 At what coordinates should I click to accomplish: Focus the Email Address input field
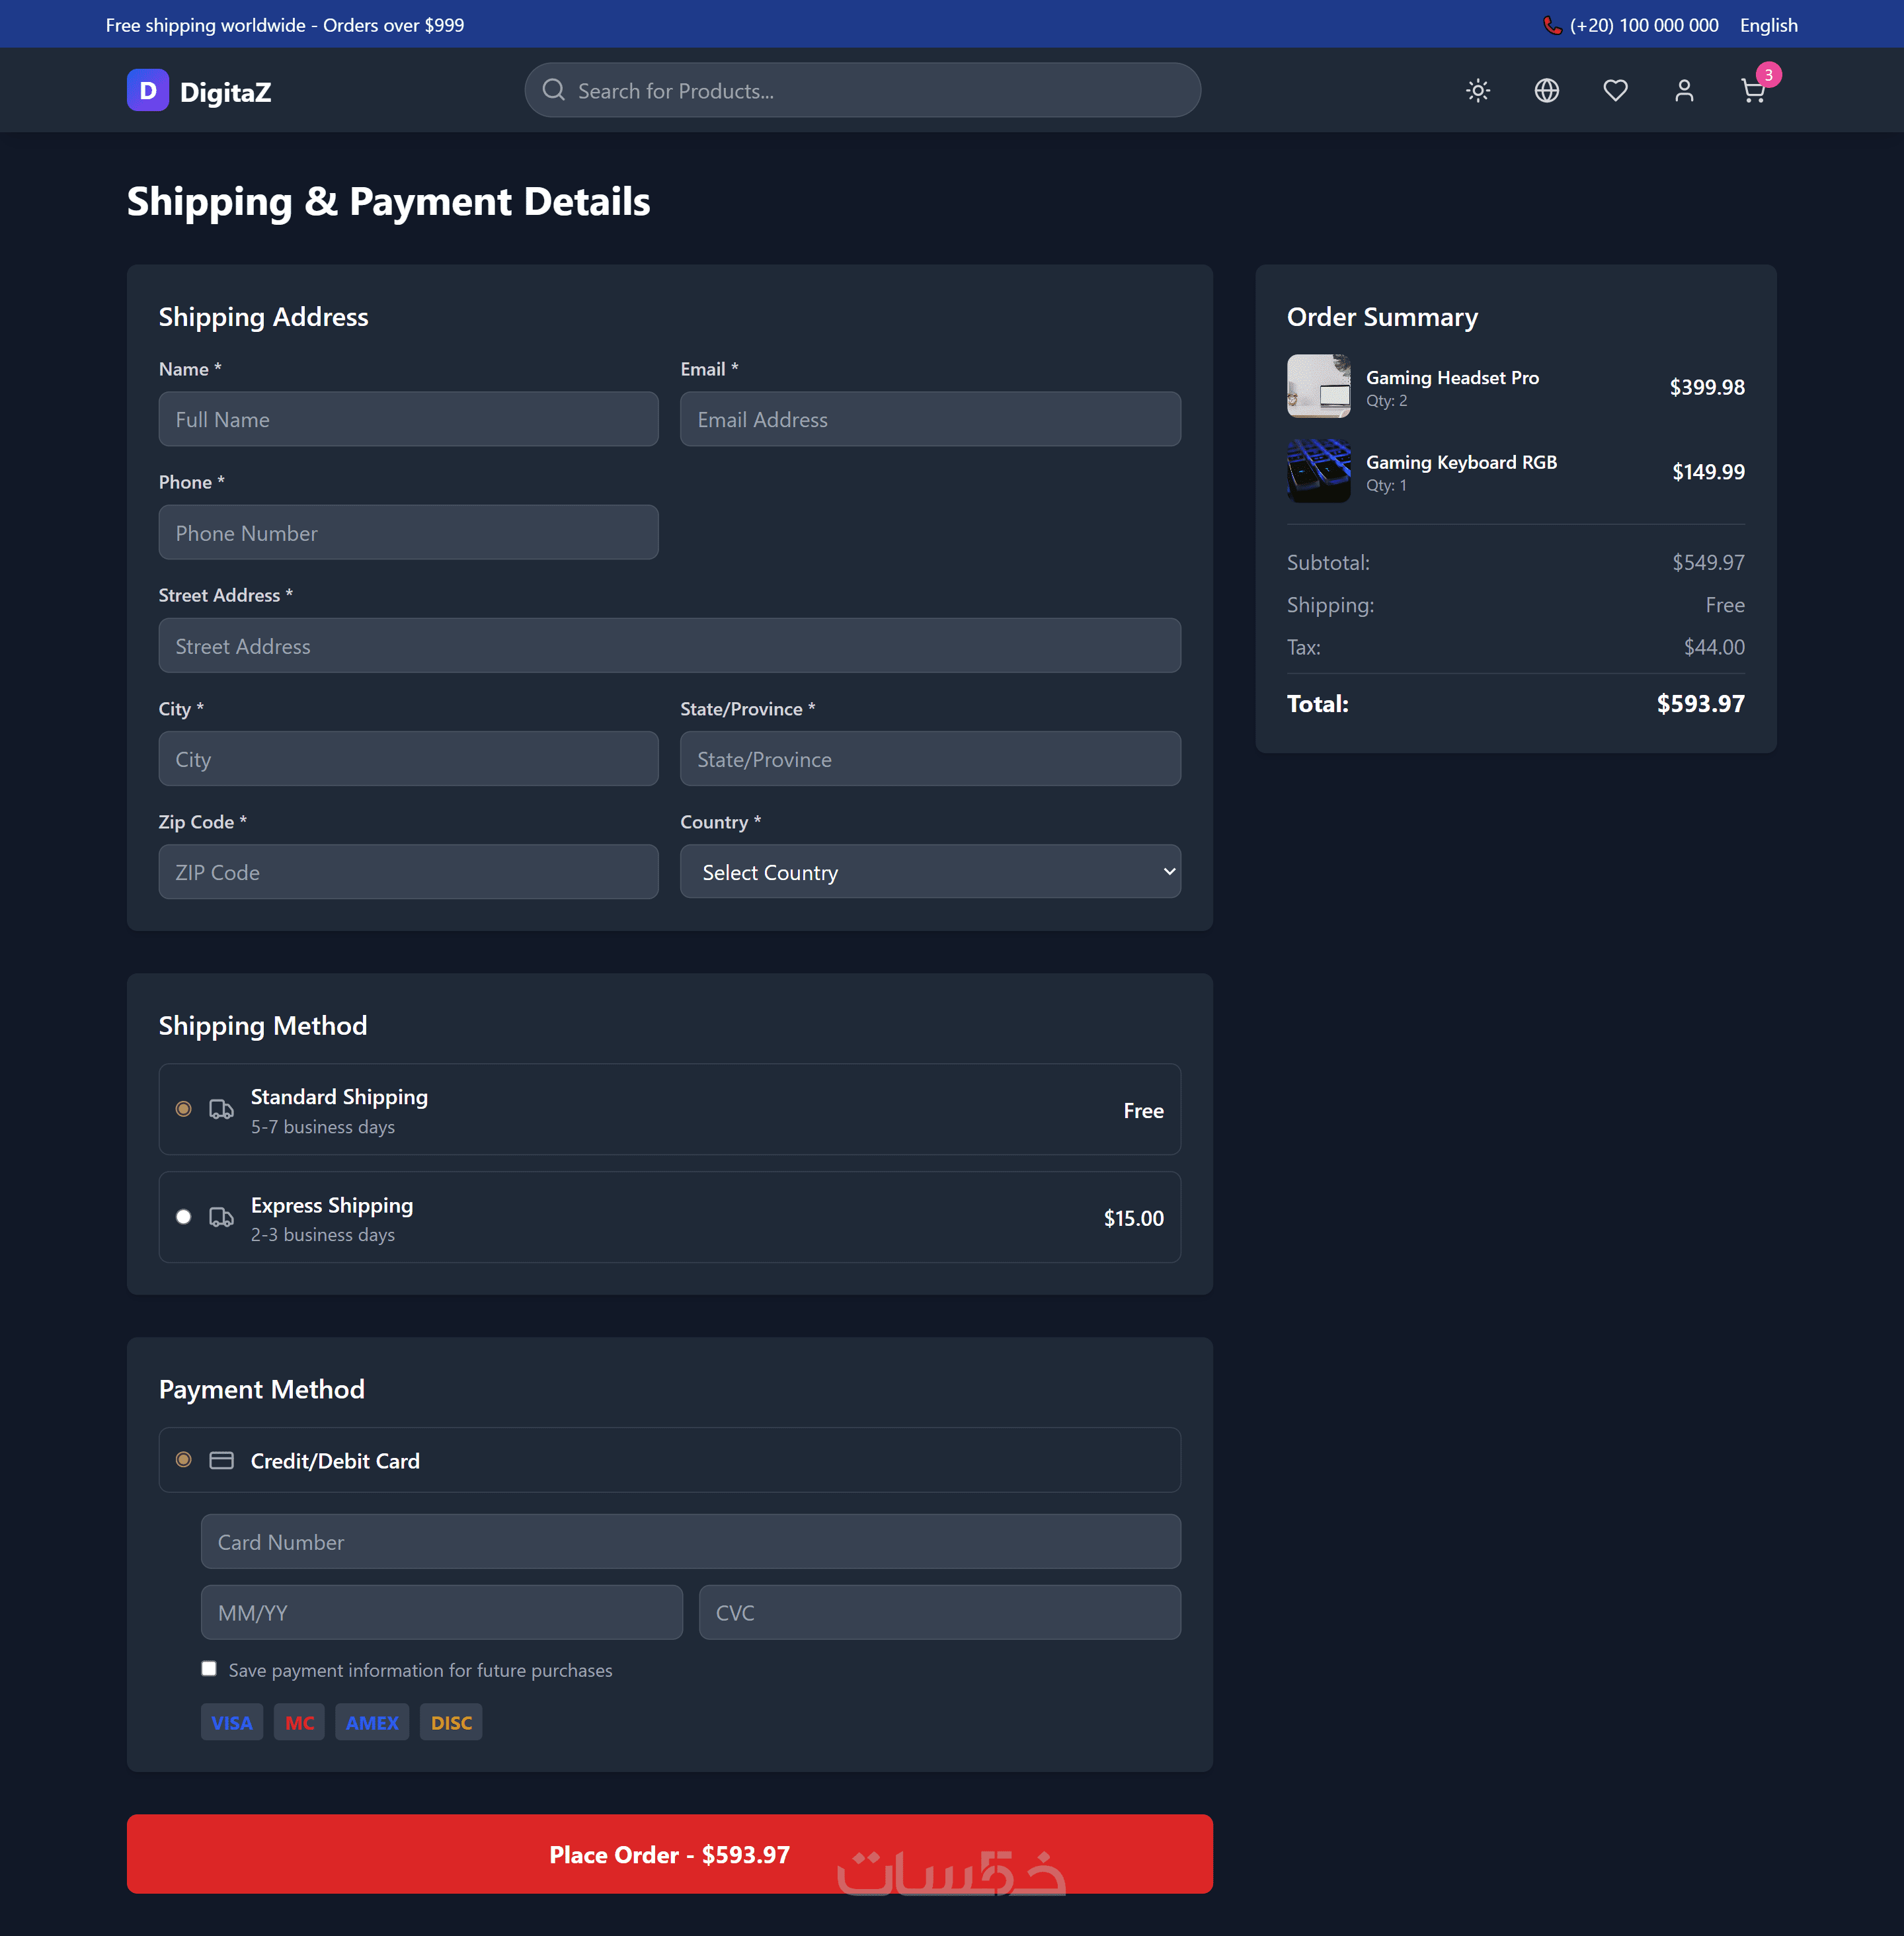930,419
